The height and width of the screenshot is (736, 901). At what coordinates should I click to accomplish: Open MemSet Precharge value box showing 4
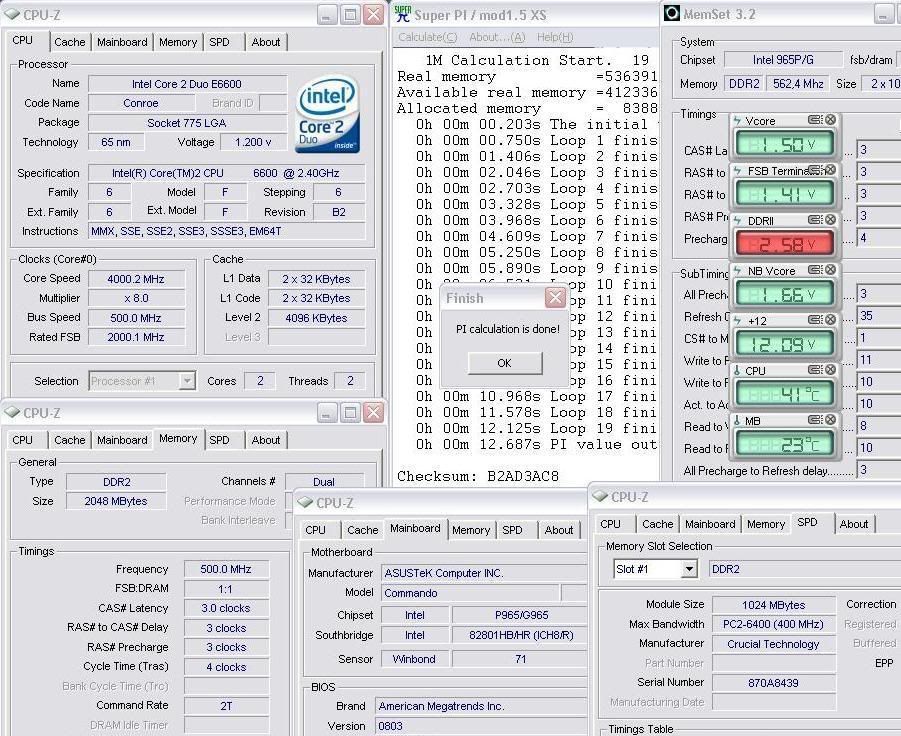tap(878, 238)
